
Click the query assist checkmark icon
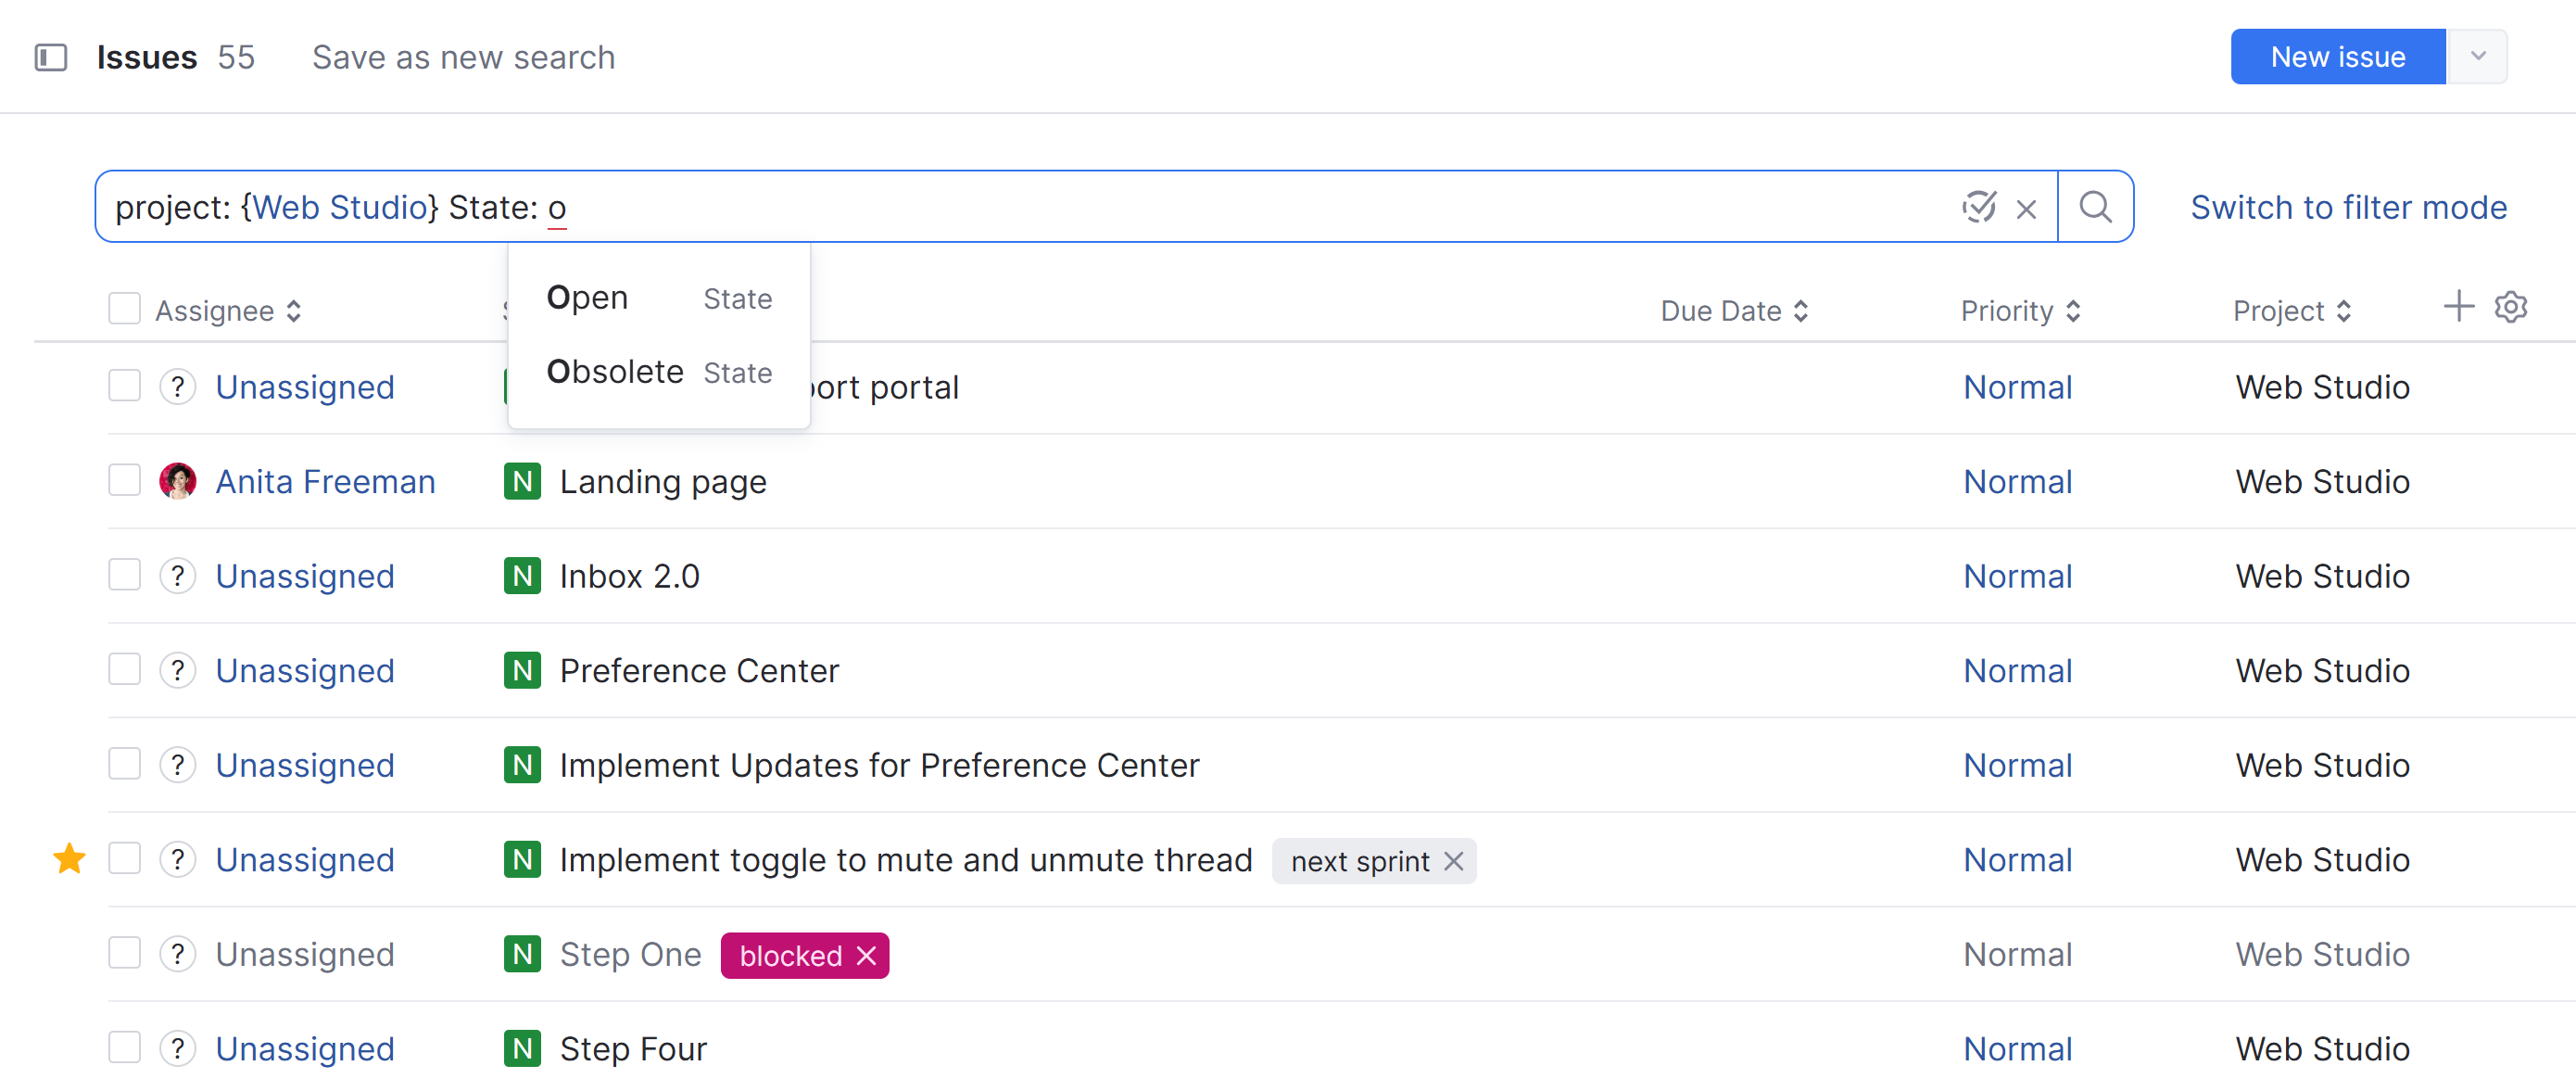(x=1979, y=207)
